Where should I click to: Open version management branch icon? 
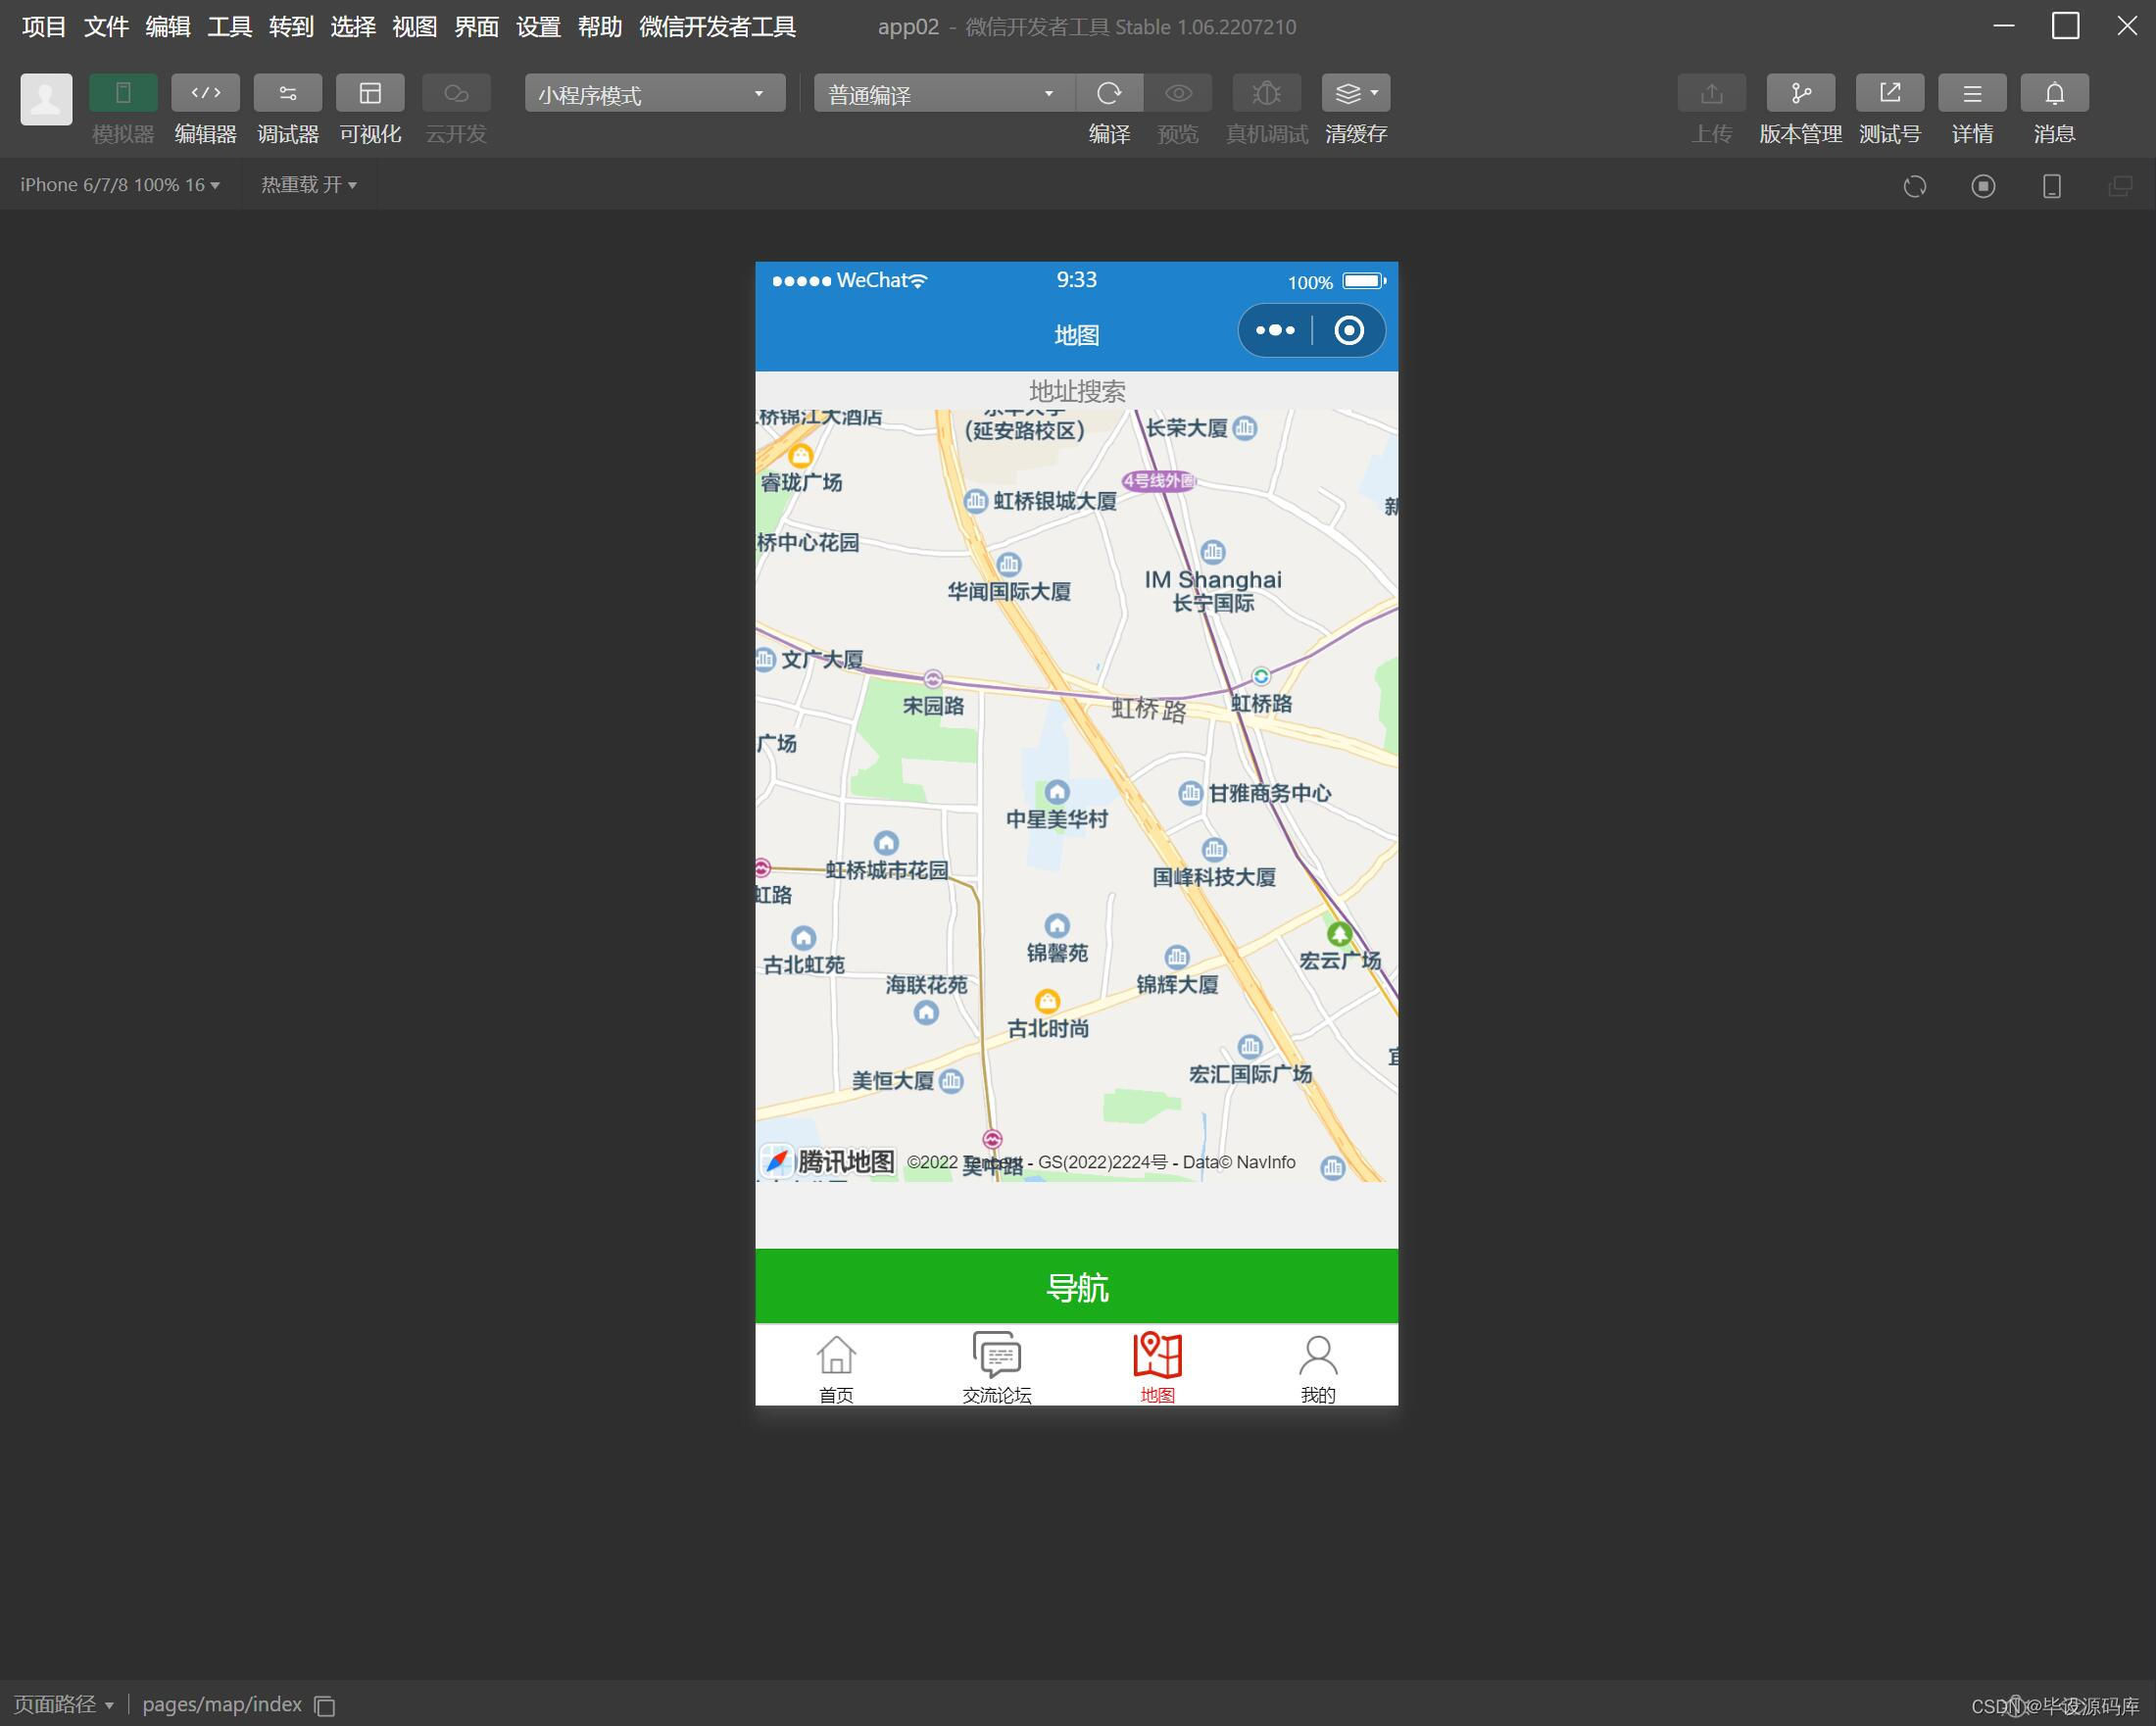pos(1800,93)
